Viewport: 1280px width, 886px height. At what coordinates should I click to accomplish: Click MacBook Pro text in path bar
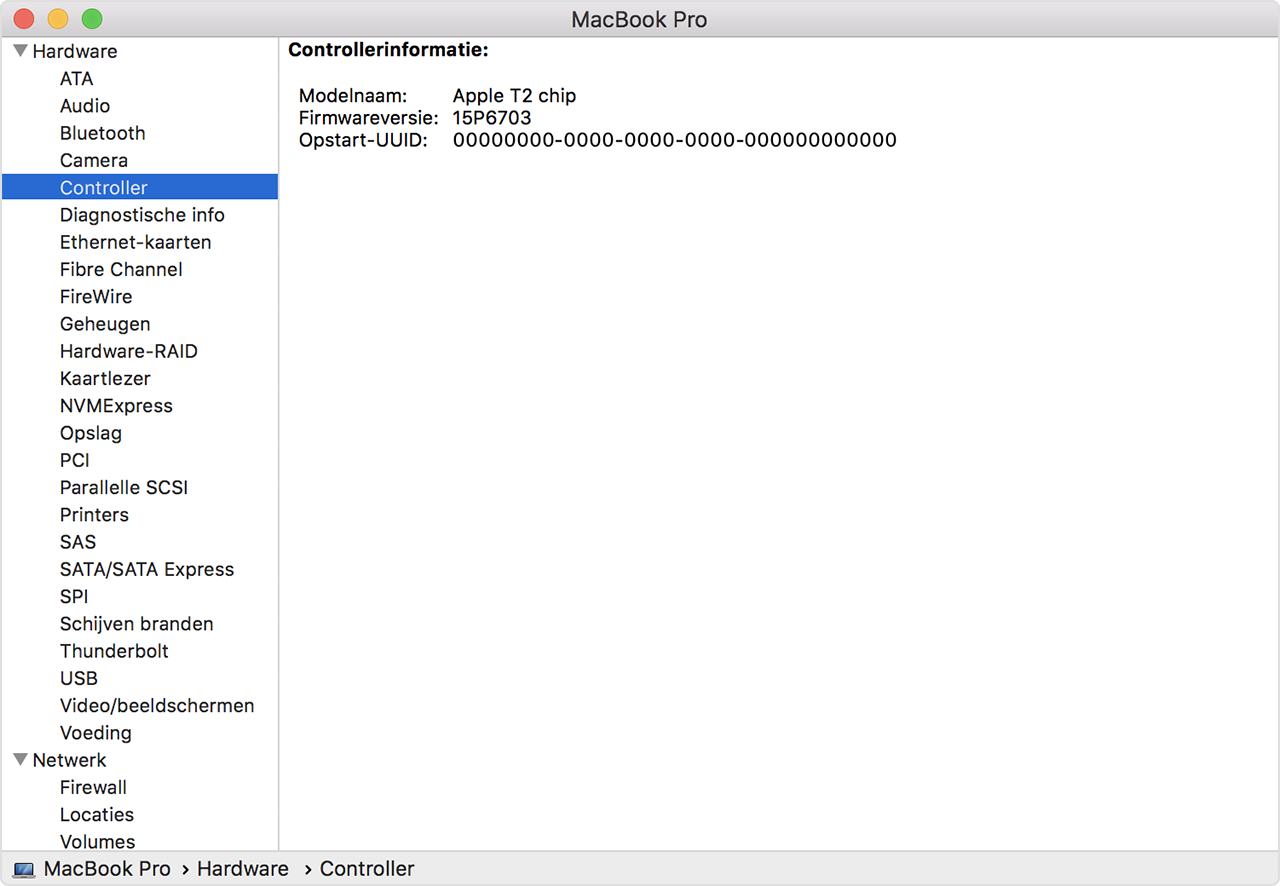107,870
